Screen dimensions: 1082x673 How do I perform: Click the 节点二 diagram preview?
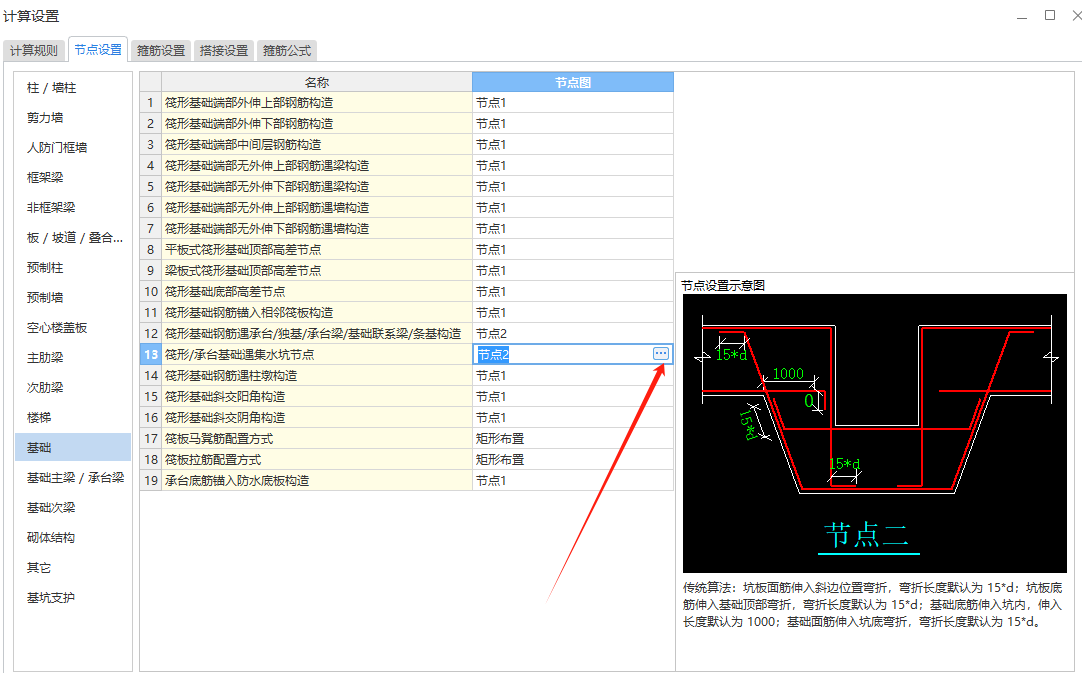874,433
